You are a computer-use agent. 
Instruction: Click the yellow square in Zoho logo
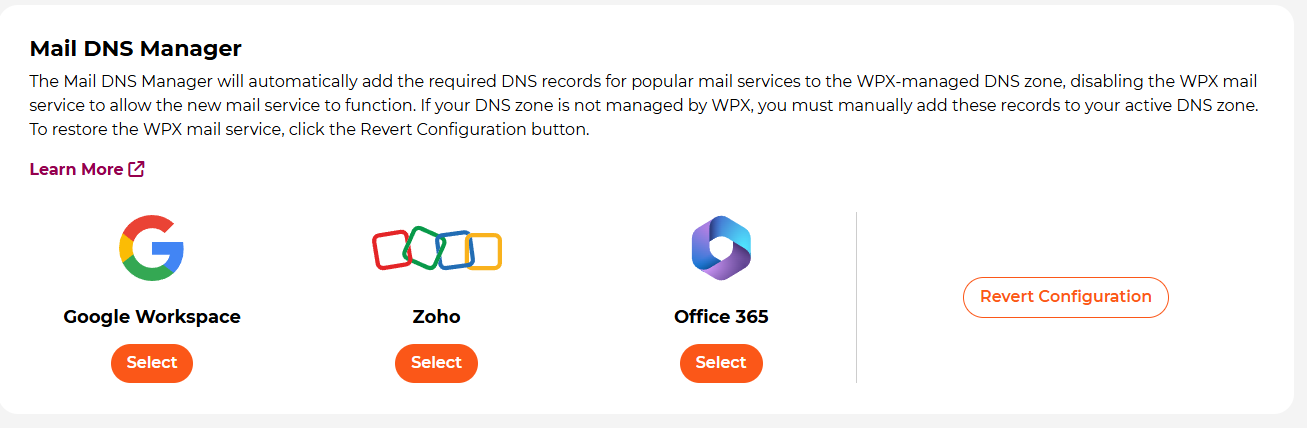[x=484, y=252]
